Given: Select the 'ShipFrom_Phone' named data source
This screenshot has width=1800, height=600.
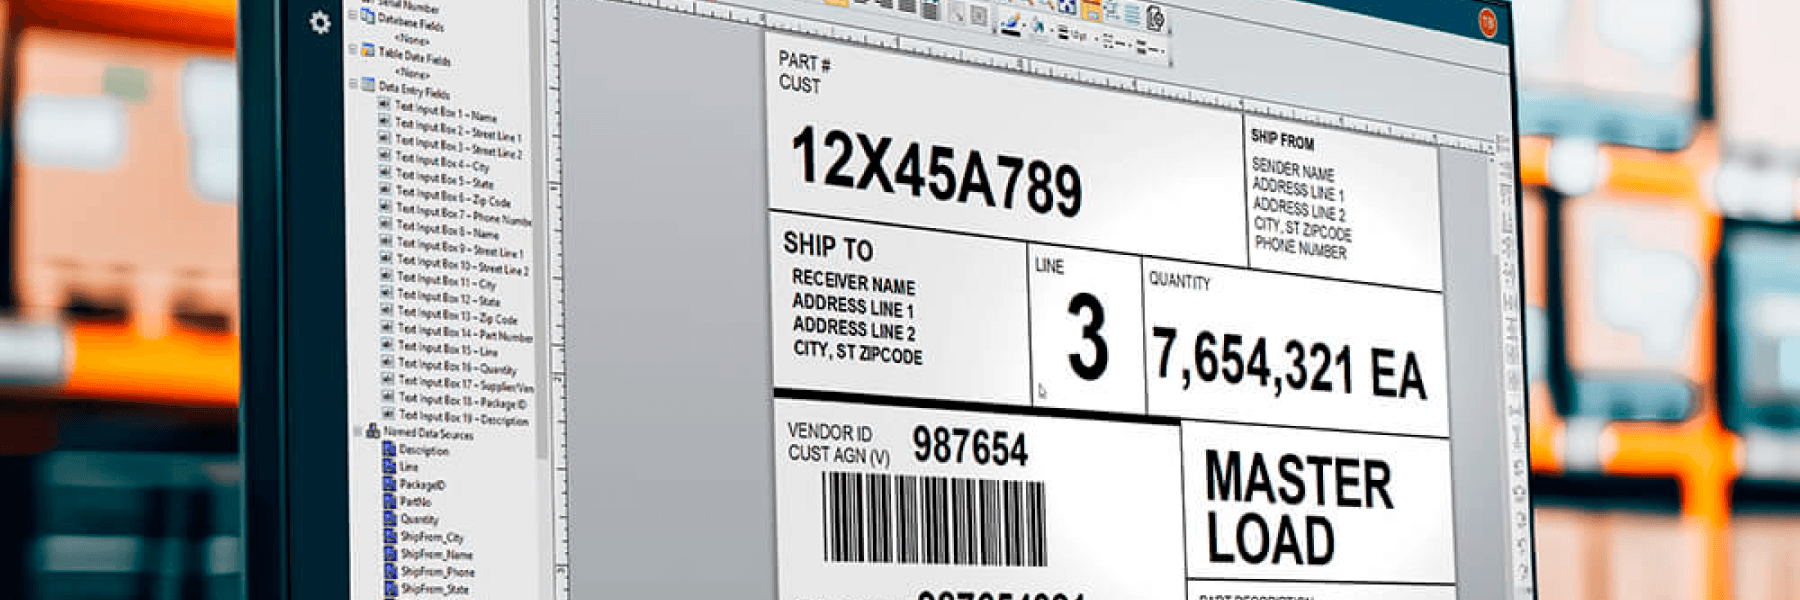Looking at the screenshot, I should (x=438, y=571).
